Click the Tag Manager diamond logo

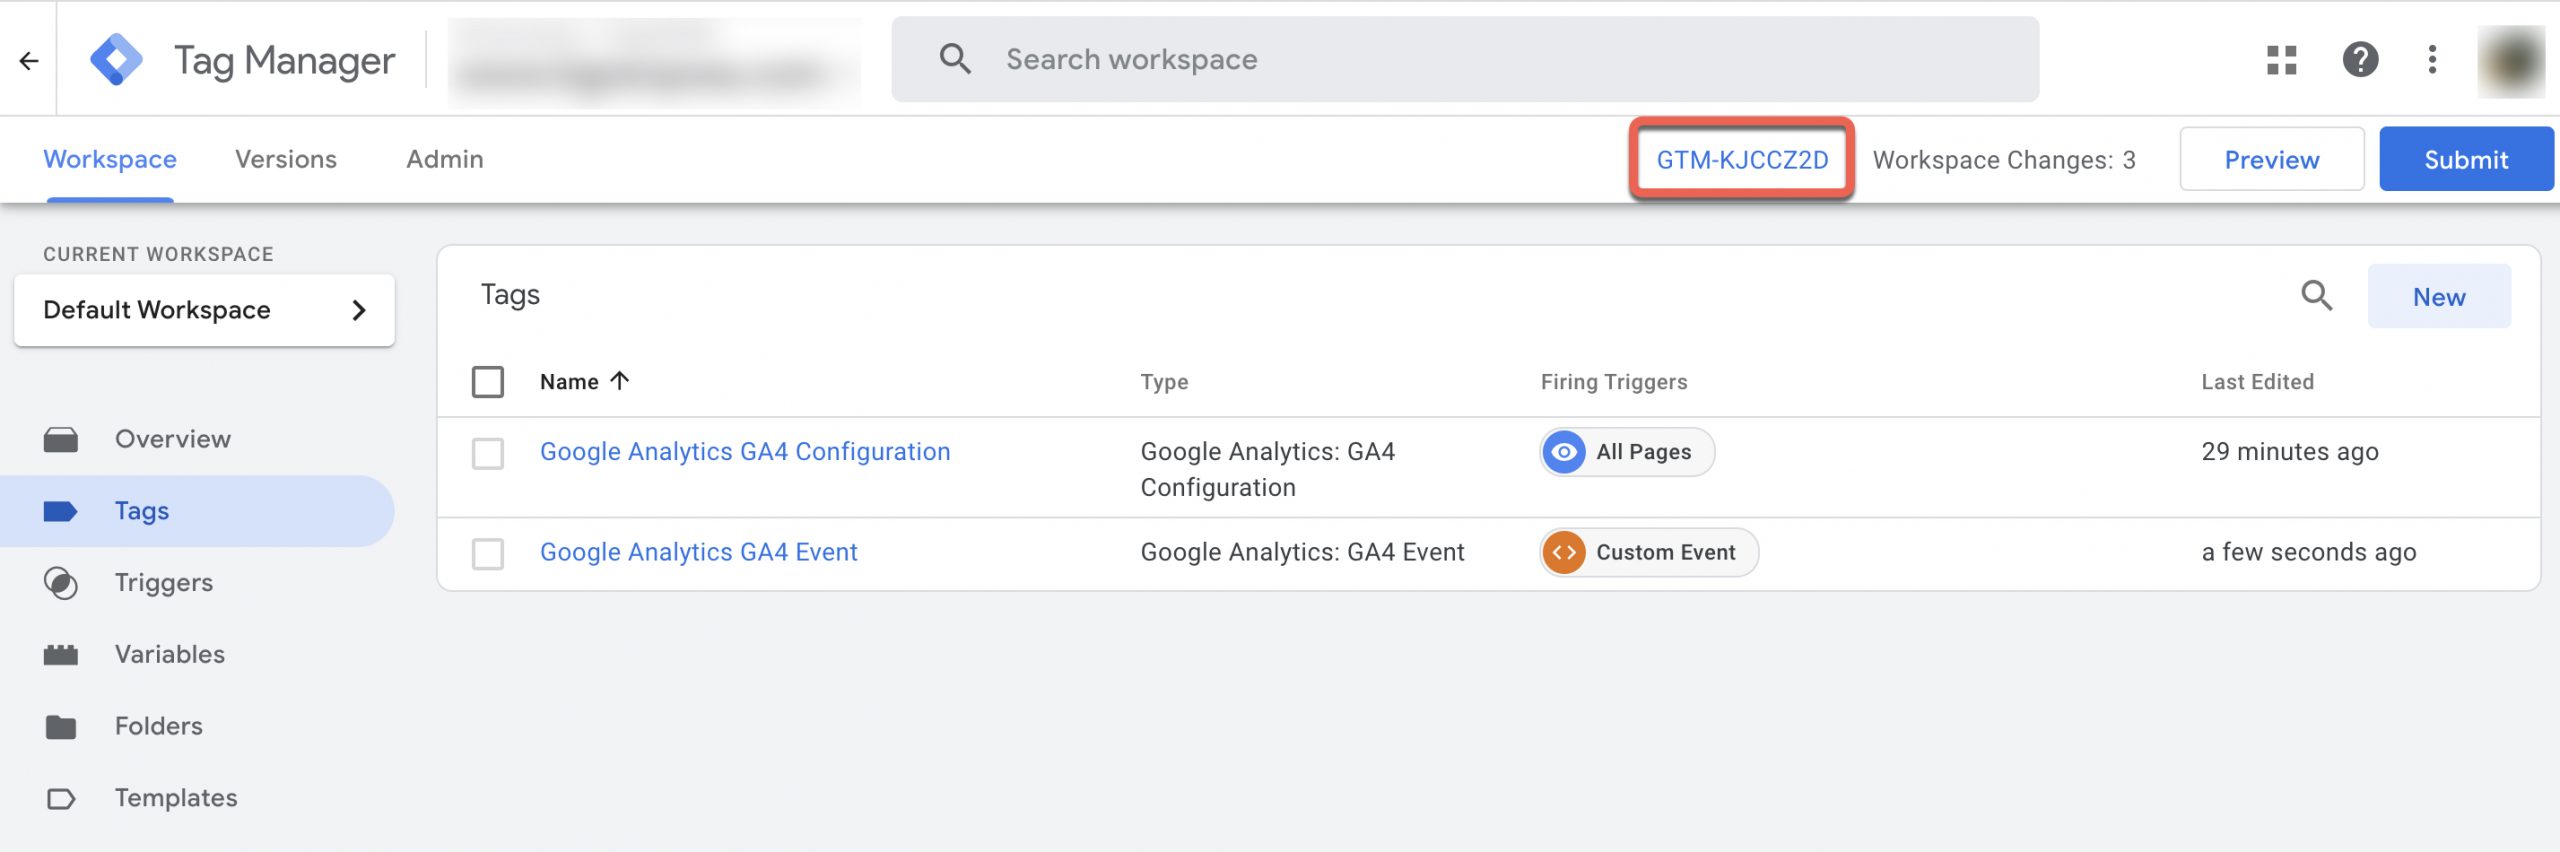116,60
